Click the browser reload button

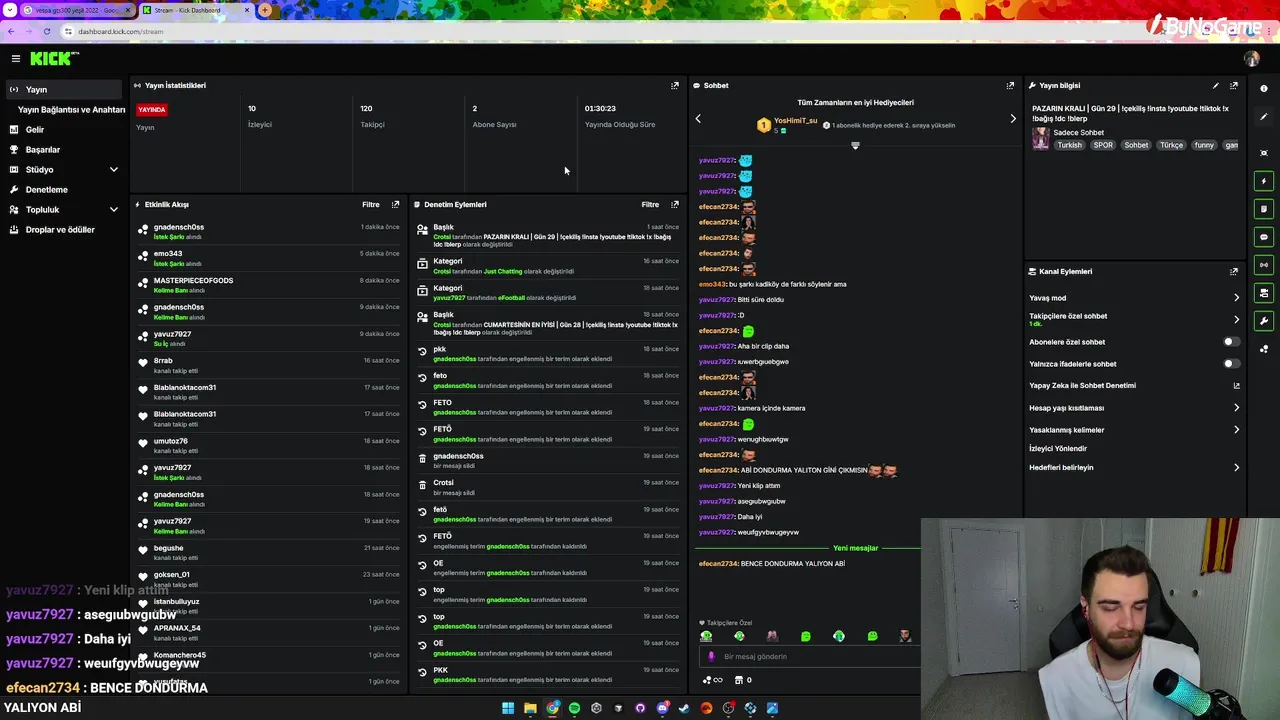[47, 31]
